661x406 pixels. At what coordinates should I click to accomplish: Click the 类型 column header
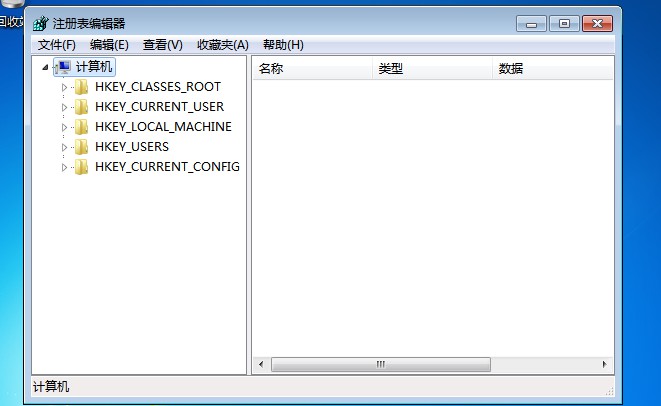(x=433, y=68)
